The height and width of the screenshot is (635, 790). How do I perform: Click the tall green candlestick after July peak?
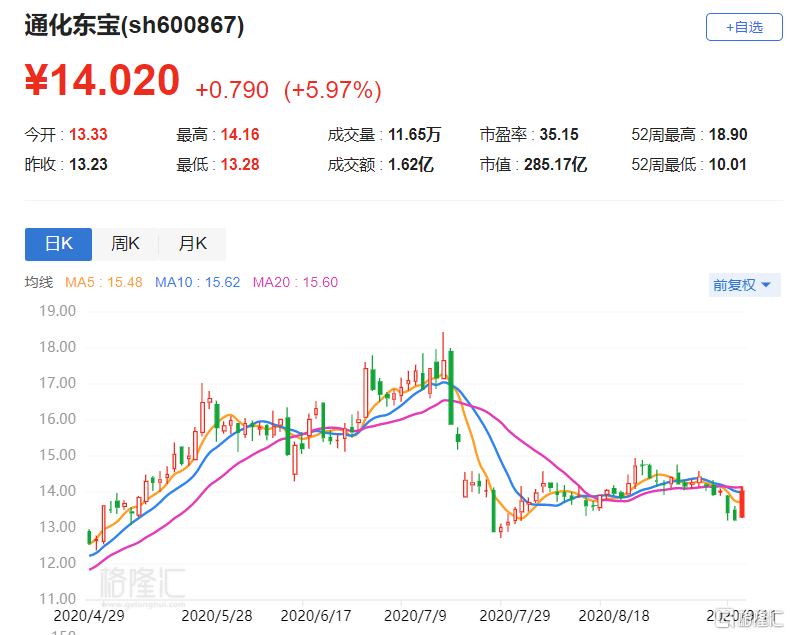(451, 387)
